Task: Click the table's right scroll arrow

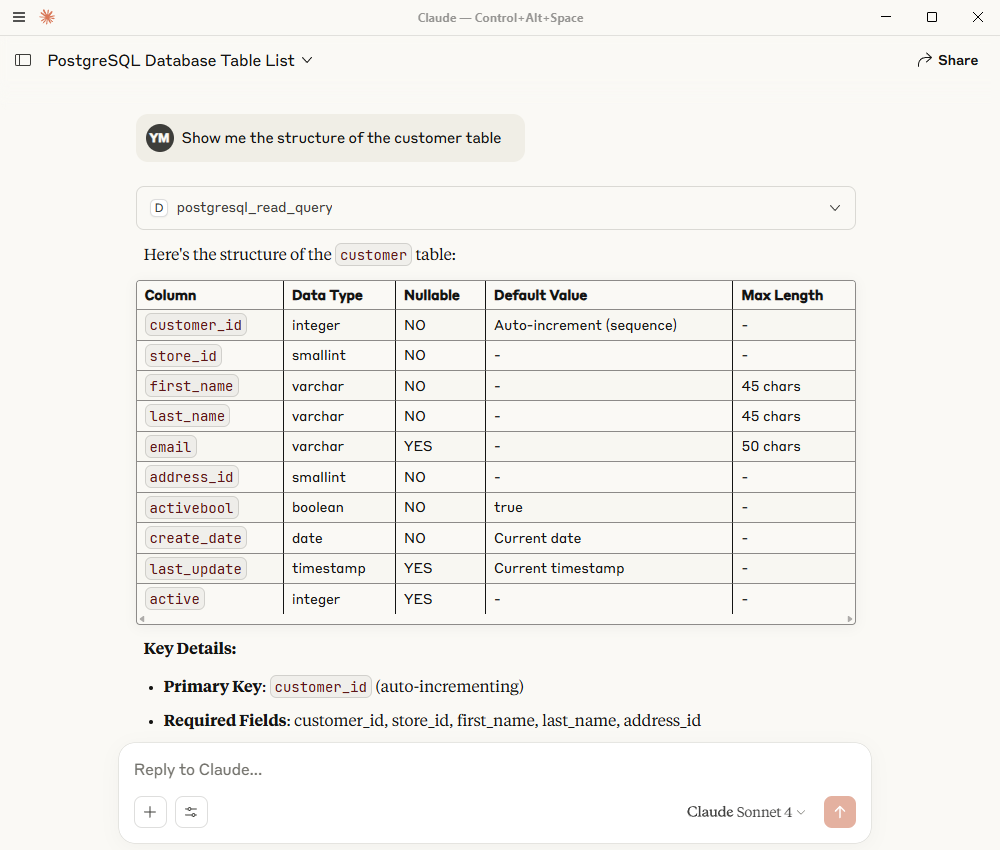Action: click(x=849, y=619)
